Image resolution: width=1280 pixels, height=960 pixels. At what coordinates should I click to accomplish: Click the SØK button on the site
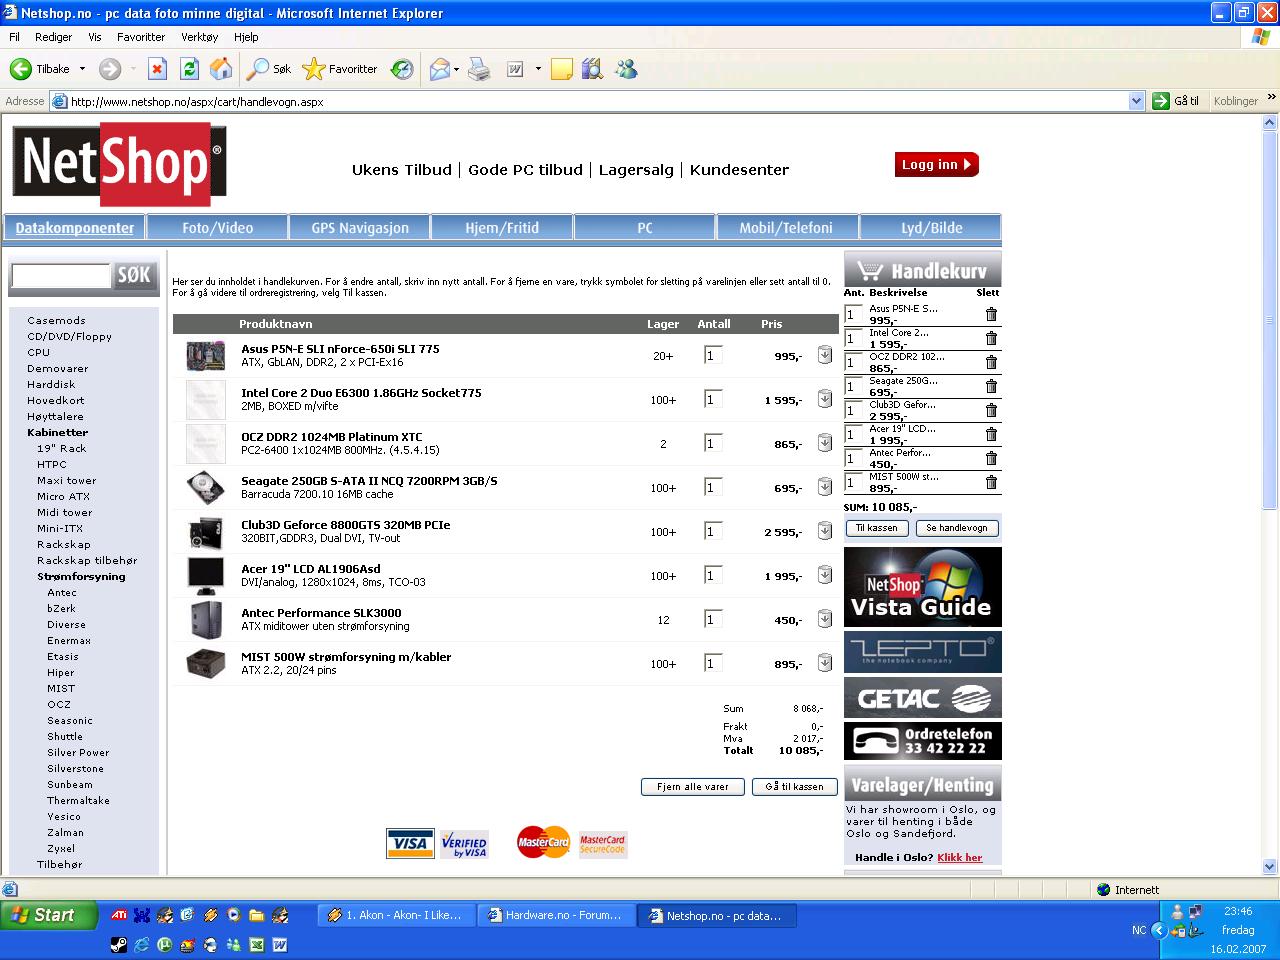(x=134, y=276)
